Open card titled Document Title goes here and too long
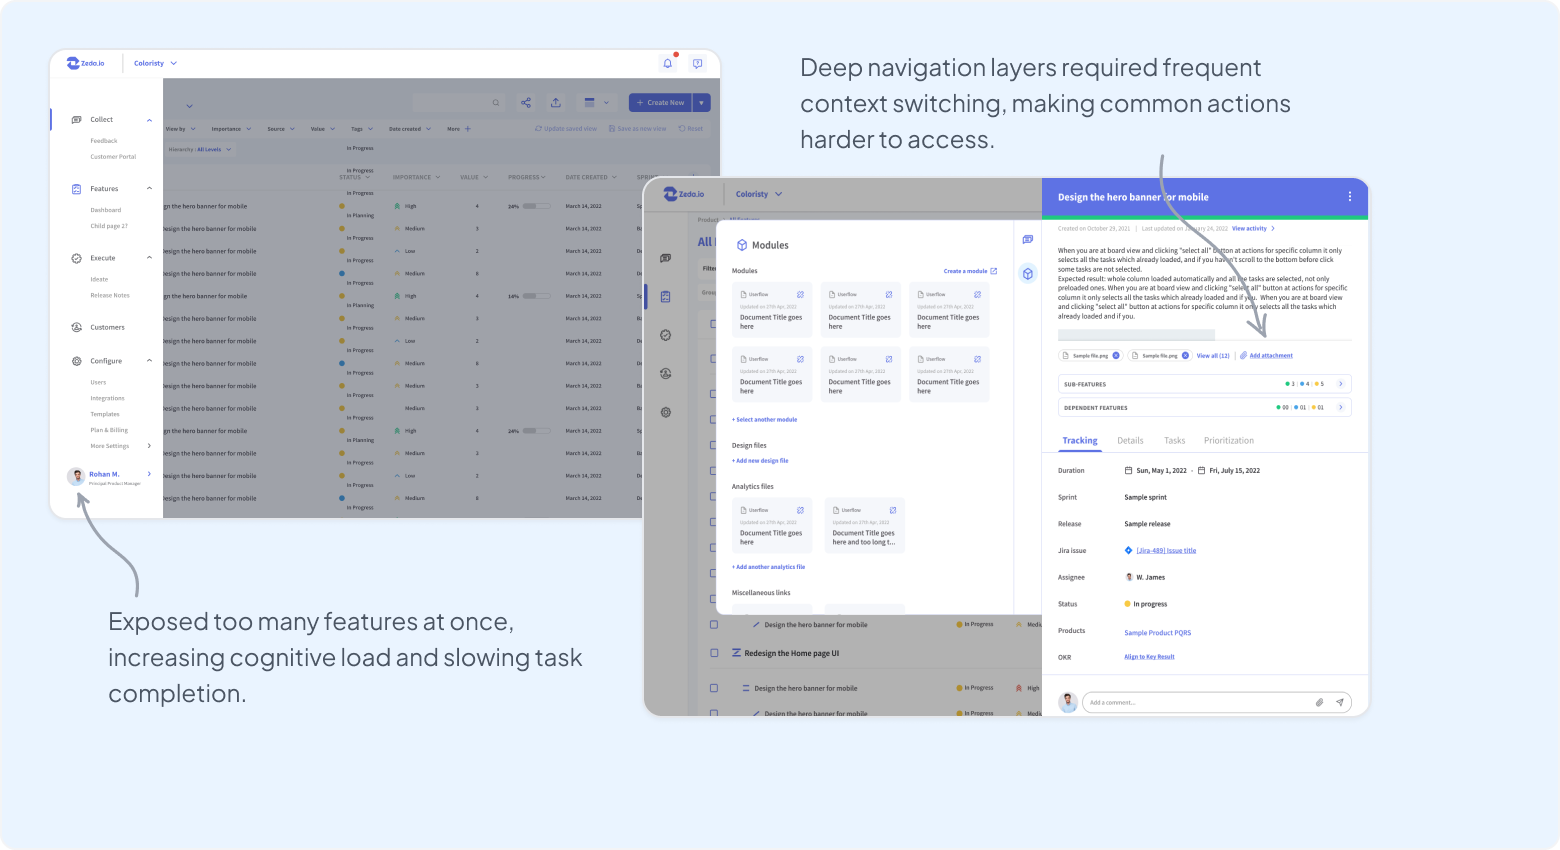This screenshot has width=1560, height=850. [865, 526]
